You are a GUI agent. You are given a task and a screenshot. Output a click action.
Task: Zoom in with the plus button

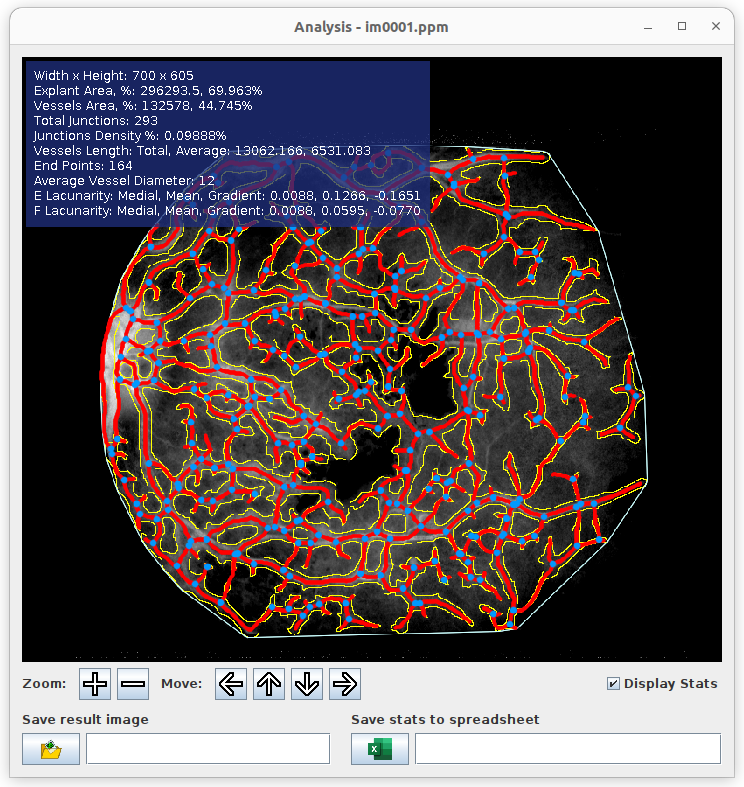tap(95, 684)
